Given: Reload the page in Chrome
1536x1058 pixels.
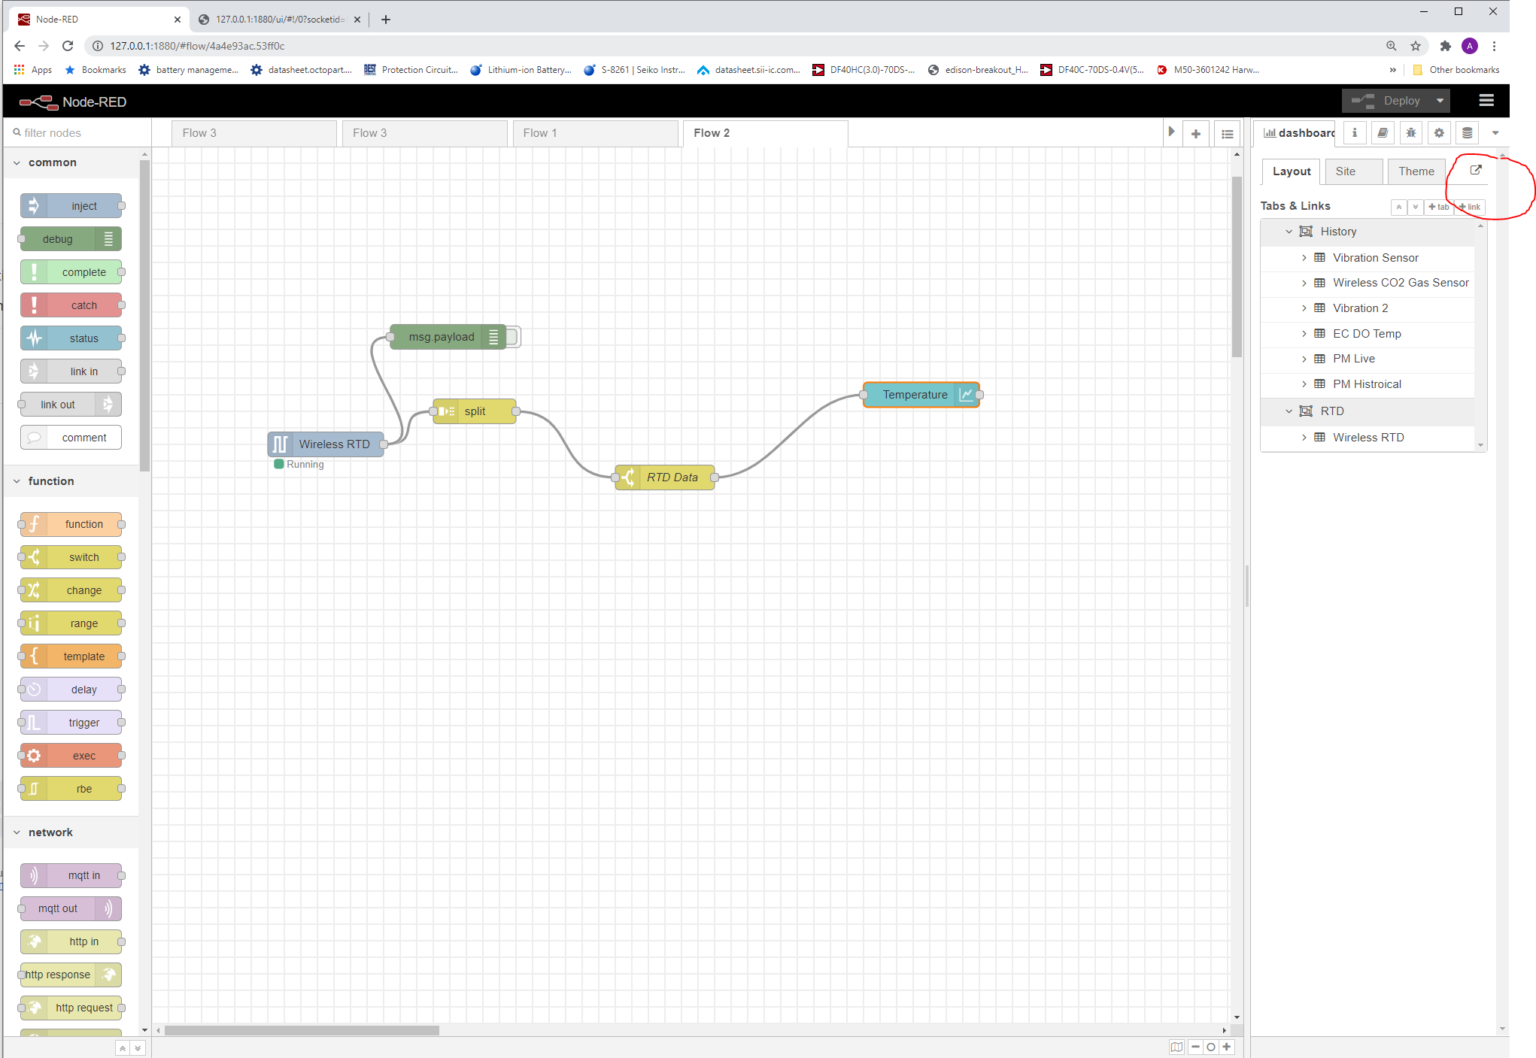Looking at the screenshot, I should [x=67, y=46].
